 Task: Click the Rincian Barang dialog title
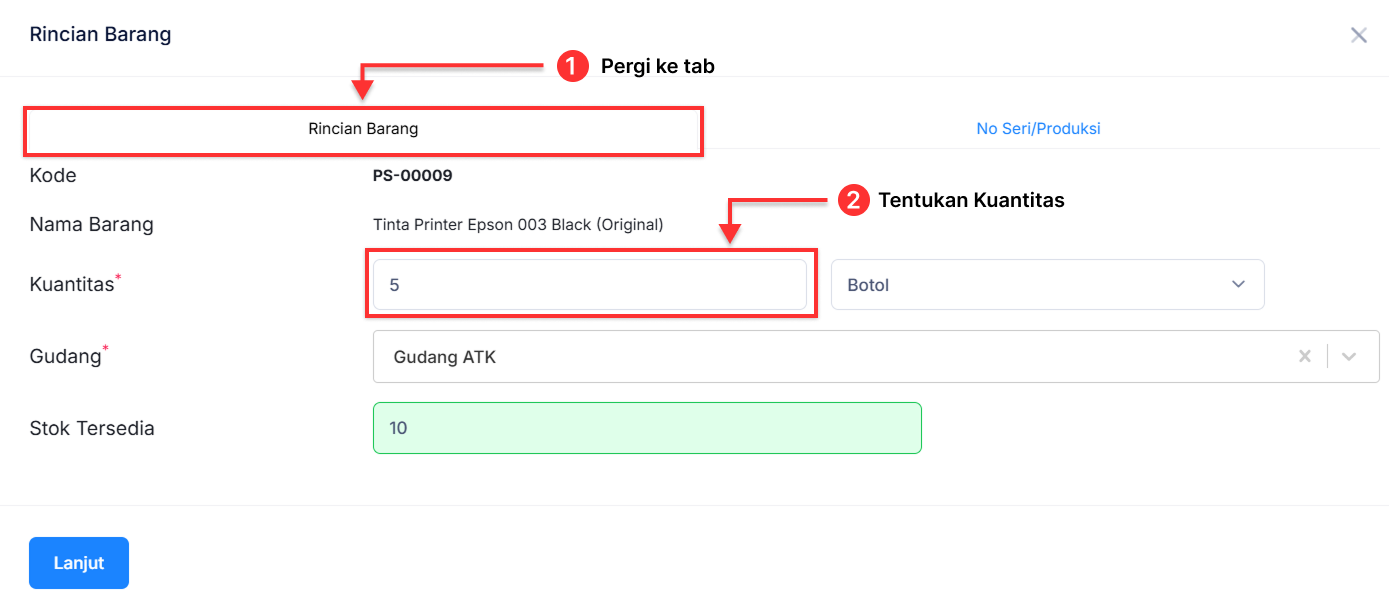pos(100,34)
